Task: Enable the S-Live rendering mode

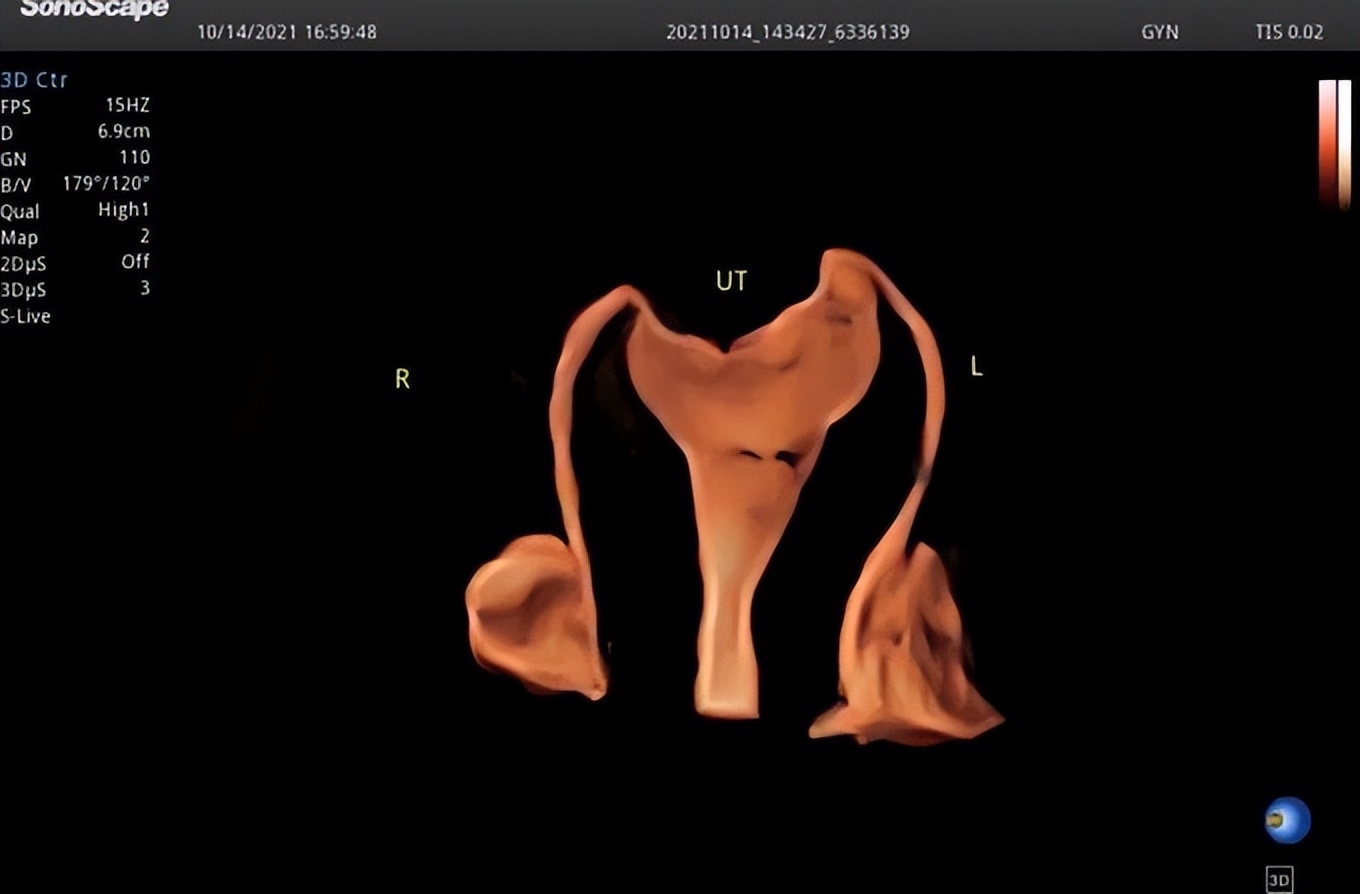Action: [28, 316]
